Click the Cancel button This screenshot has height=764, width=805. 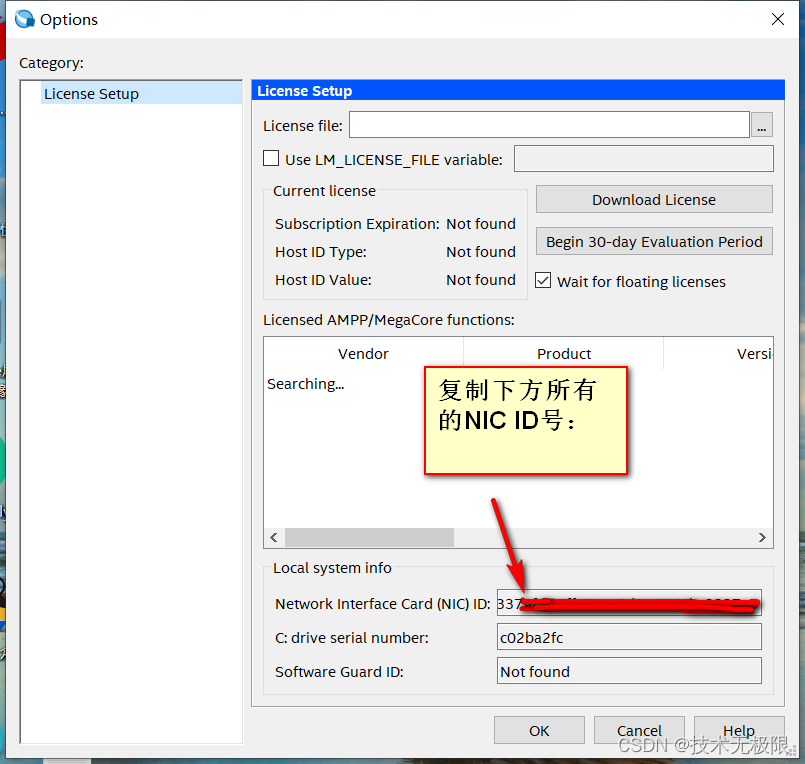coord(639,730)
